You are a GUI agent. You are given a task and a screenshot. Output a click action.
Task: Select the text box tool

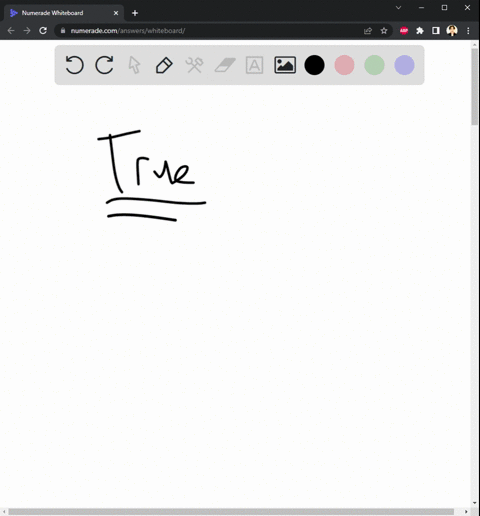point(254,65)
